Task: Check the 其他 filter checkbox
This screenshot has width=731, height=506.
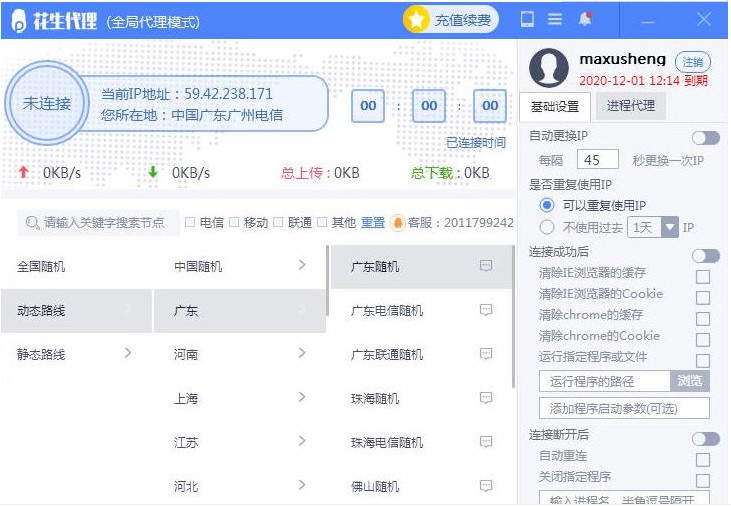Action: [322, 222]
